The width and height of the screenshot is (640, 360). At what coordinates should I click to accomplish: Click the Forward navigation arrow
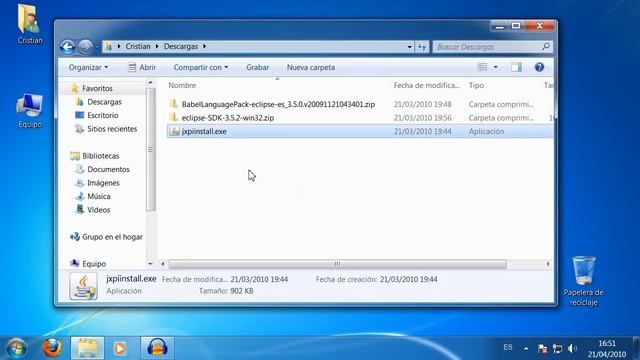pos(85,47)
